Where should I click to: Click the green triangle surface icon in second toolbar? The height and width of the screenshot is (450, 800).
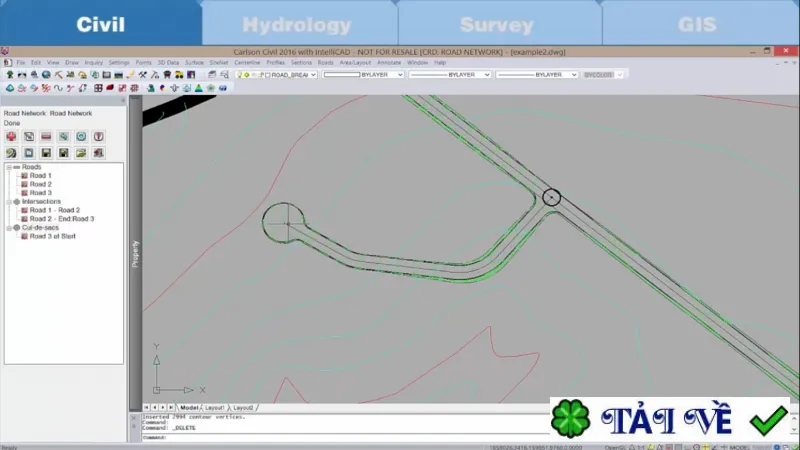[198, 88]
